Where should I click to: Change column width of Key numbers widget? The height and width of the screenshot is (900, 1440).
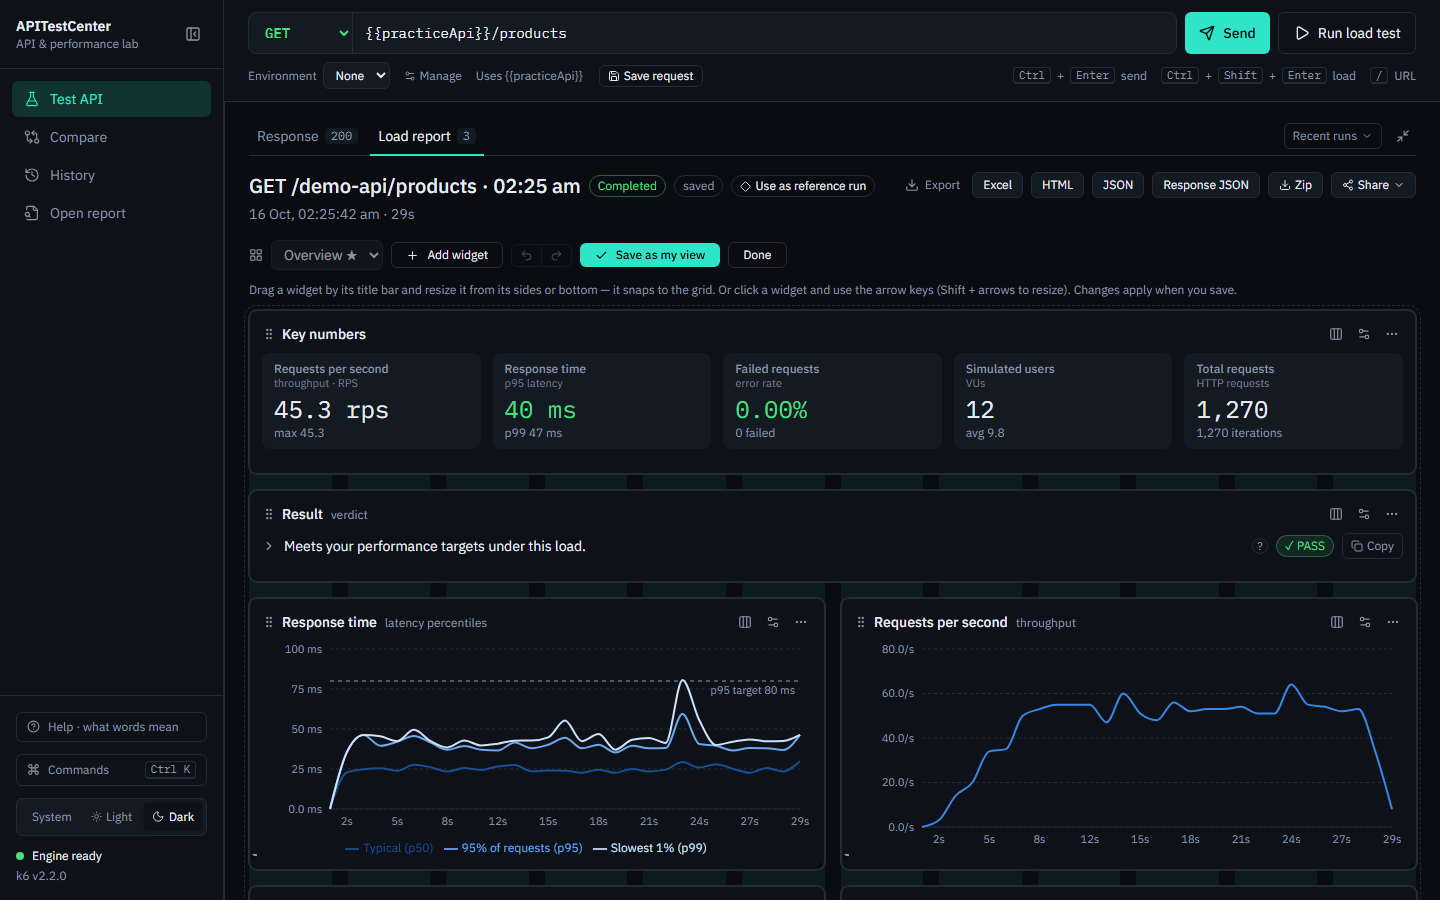pos(1336,334)
